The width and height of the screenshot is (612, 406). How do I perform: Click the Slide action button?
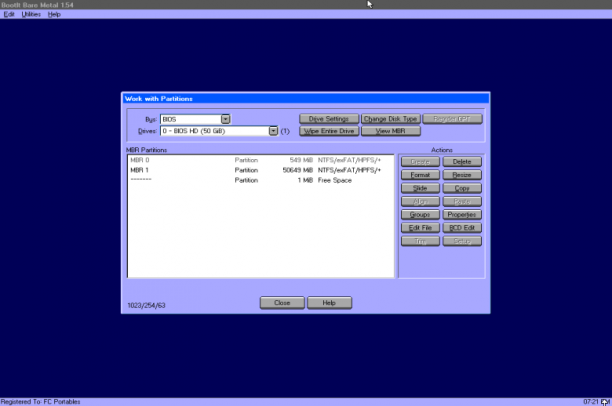point(420,188)
